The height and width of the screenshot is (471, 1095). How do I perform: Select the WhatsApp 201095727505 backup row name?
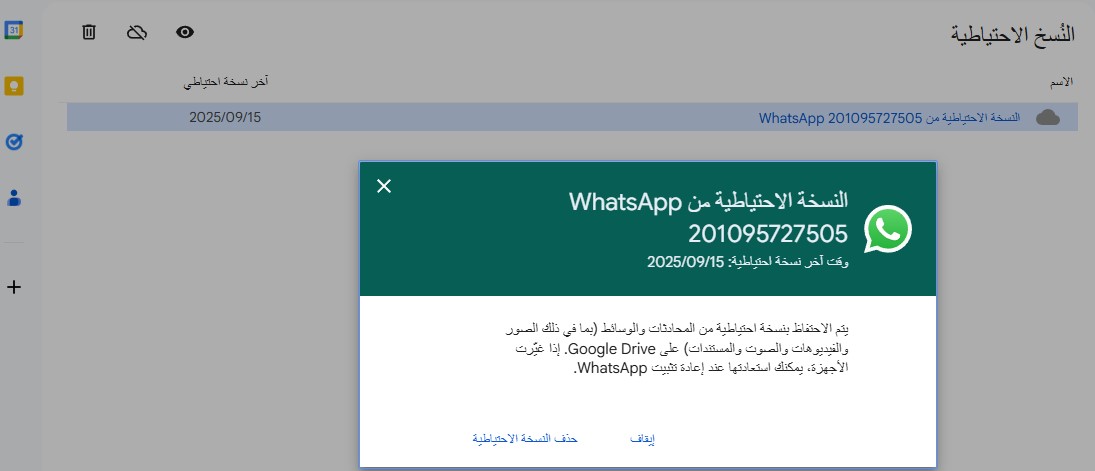890,117
